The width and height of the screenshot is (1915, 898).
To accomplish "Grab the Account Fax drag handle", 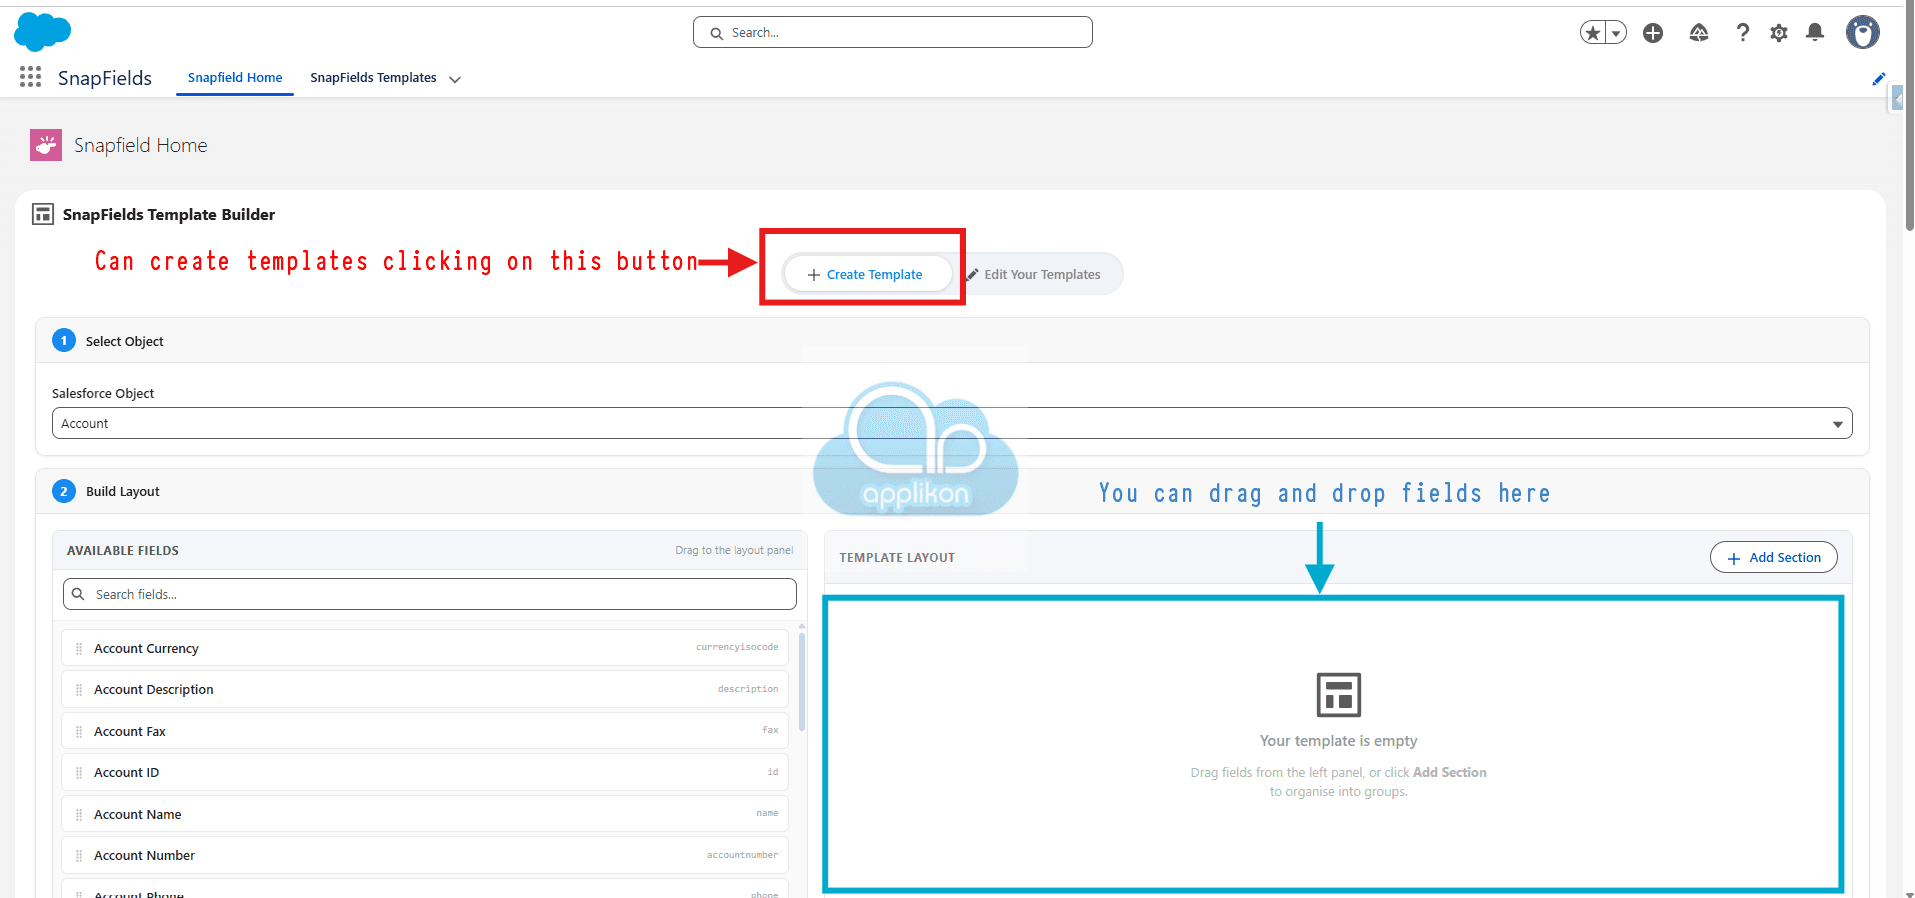I will (79, 731).
